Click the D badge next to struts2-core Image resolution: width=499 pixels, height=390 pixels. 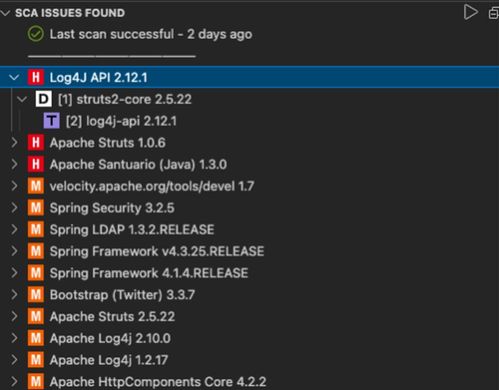point(44,99)
